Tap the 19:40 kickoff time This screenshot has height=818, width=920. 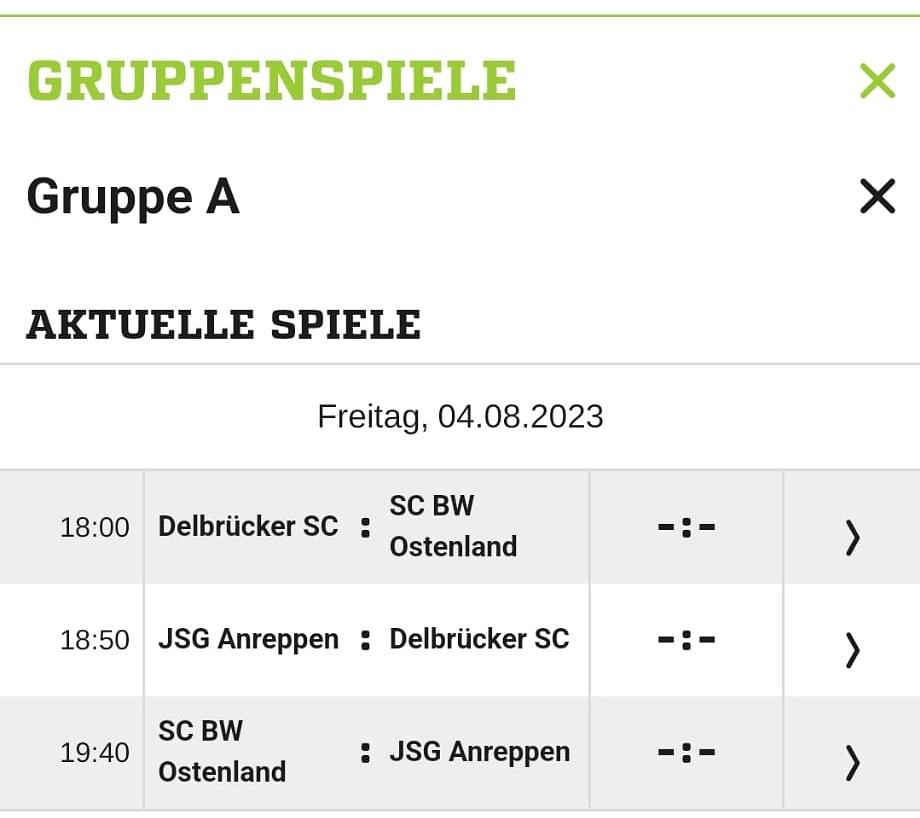coord(95,753)
